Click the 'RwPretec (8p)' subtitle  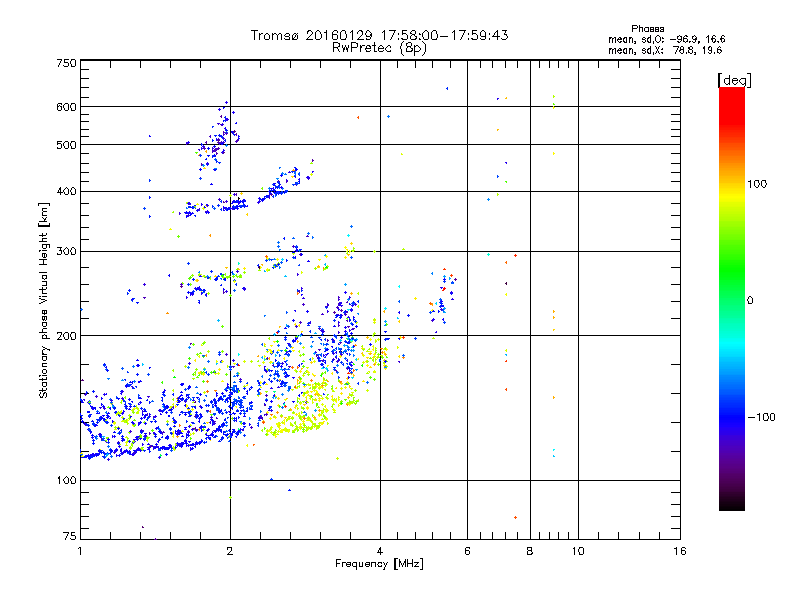coord(379,48)
